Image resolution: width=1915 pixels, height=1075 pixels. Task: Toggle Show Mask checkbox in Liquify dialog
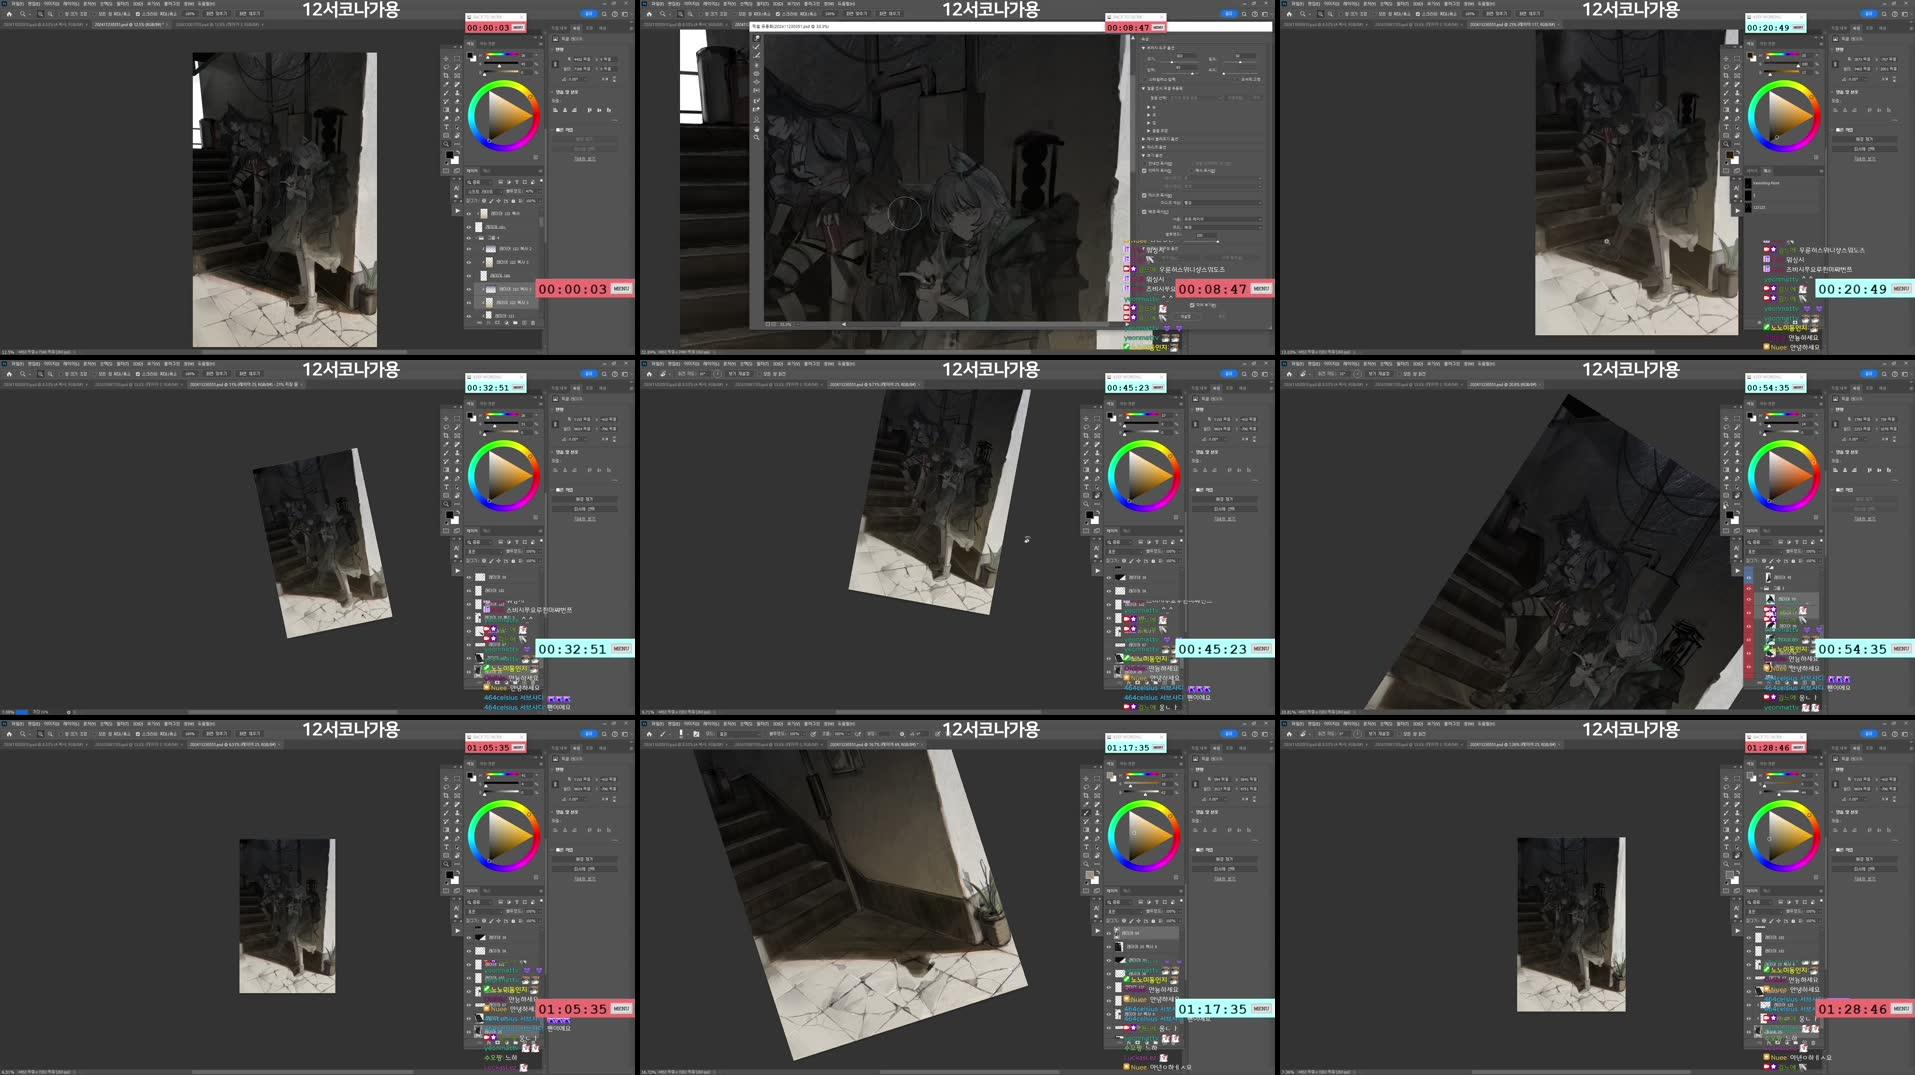(1144, 195)
